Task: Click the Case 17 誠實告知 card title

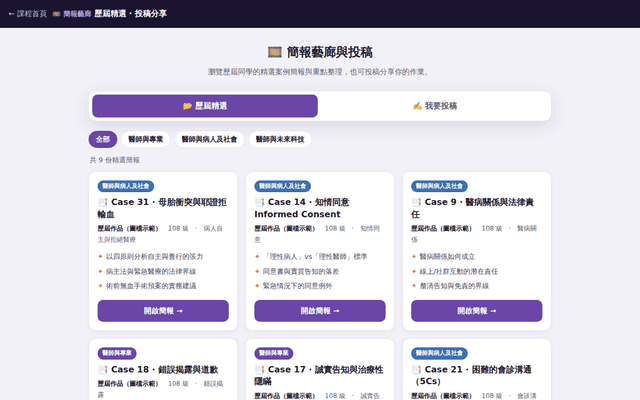Action: [x=319, y=376]
